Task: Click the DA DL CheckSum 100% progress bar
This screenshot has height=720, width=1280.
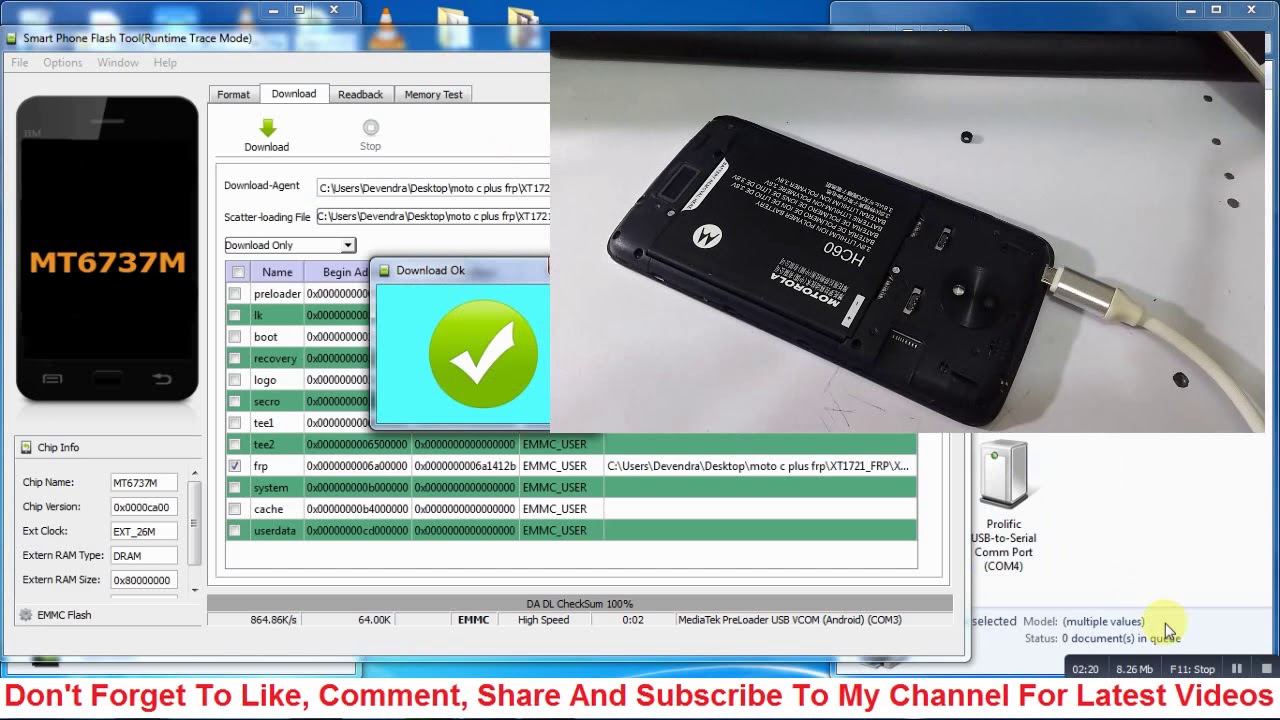Action: tap(579, 604)
